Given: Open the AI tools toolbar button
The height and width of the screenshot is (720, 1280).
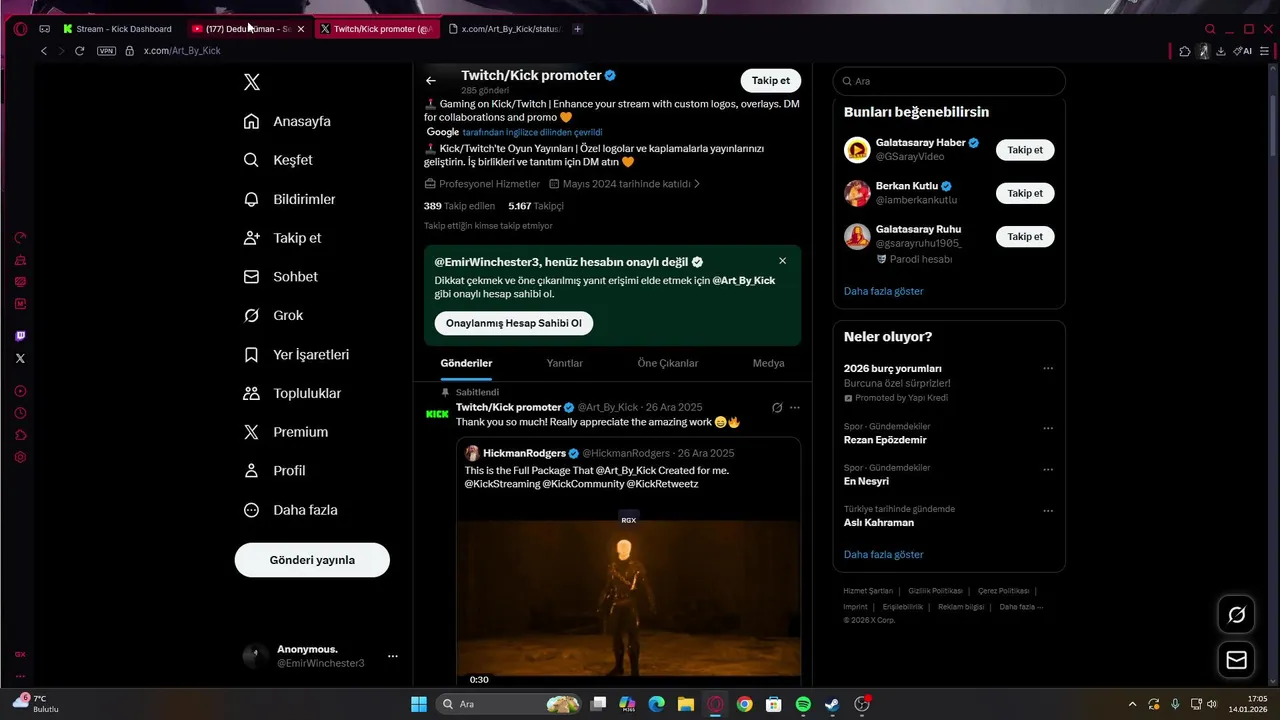Looking at the screenshot, I should (1243, 50).
